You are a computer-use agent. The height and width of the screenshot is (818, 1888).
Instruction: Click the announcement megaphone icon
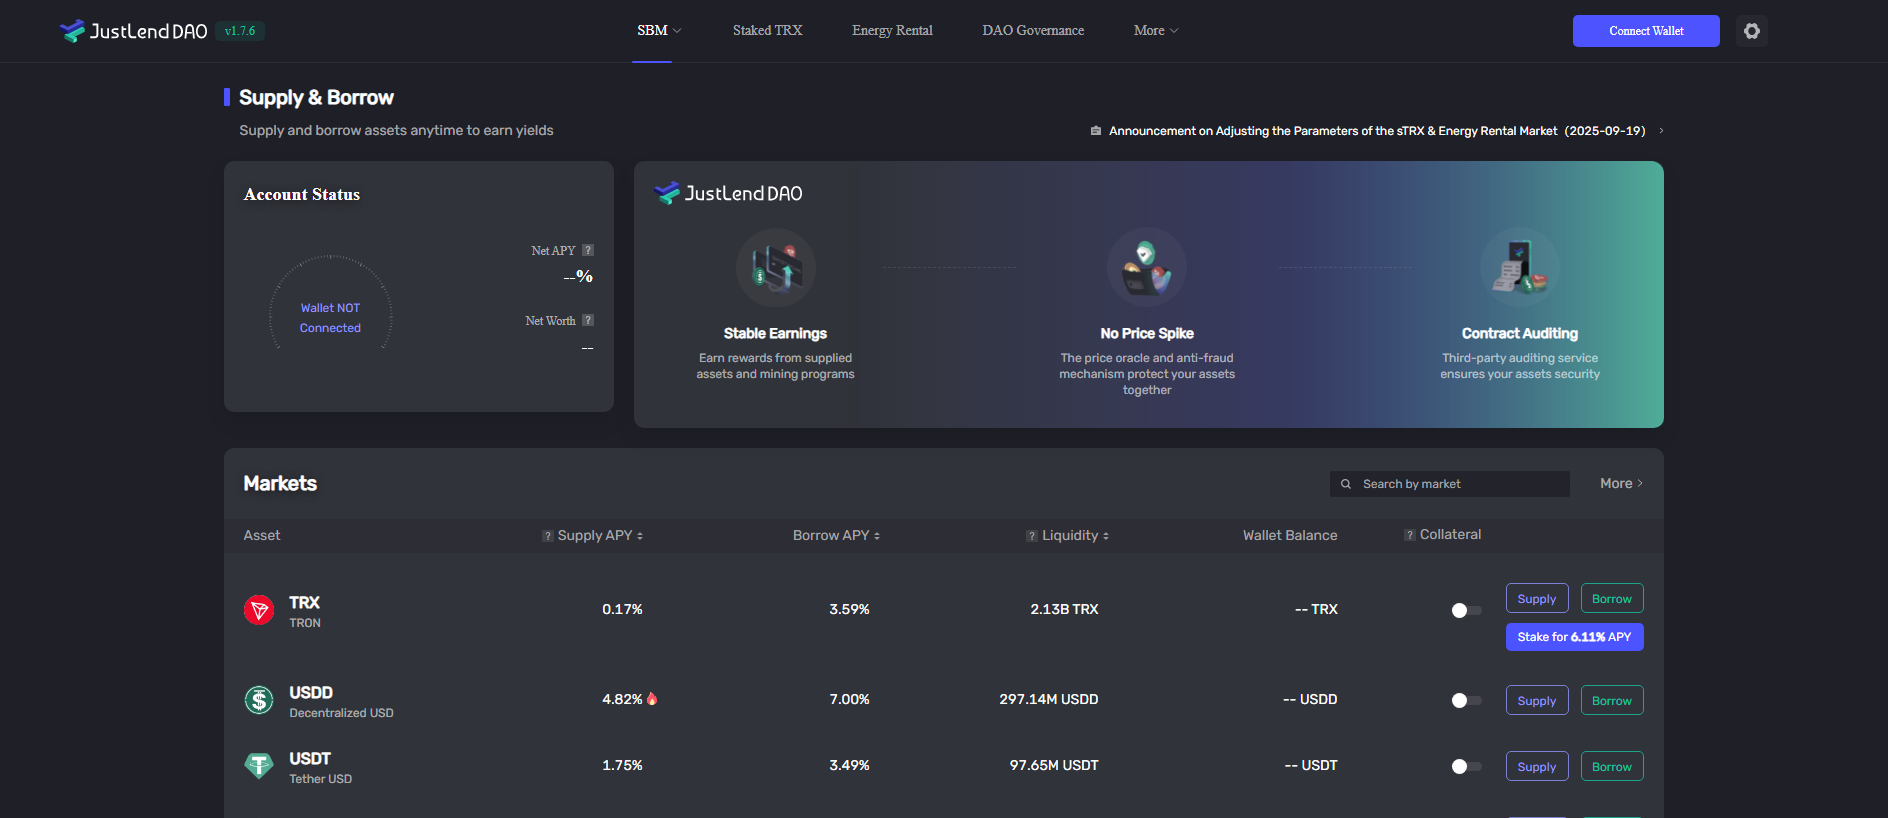1096,131
